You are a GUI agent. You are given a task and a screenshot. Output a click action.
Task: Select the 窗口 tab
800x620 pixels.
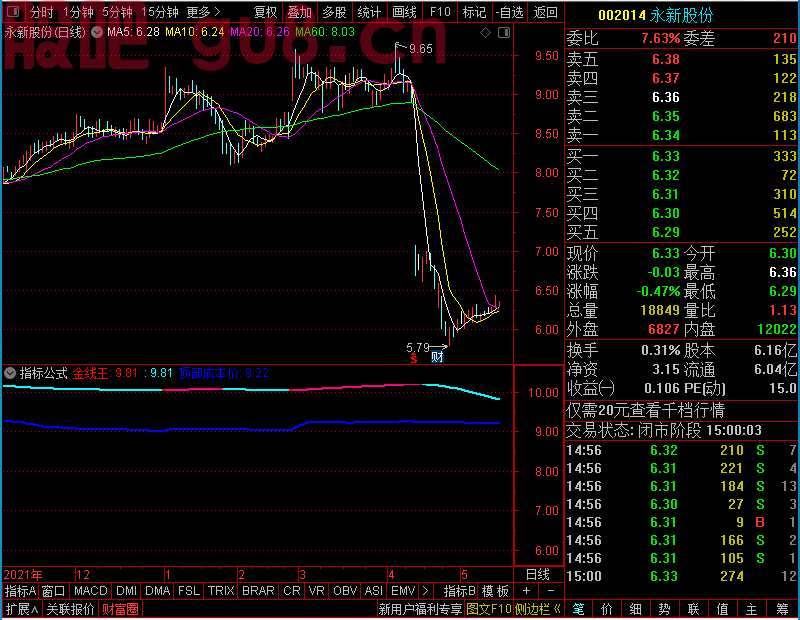pyautogui.click(x=54, y=591)
